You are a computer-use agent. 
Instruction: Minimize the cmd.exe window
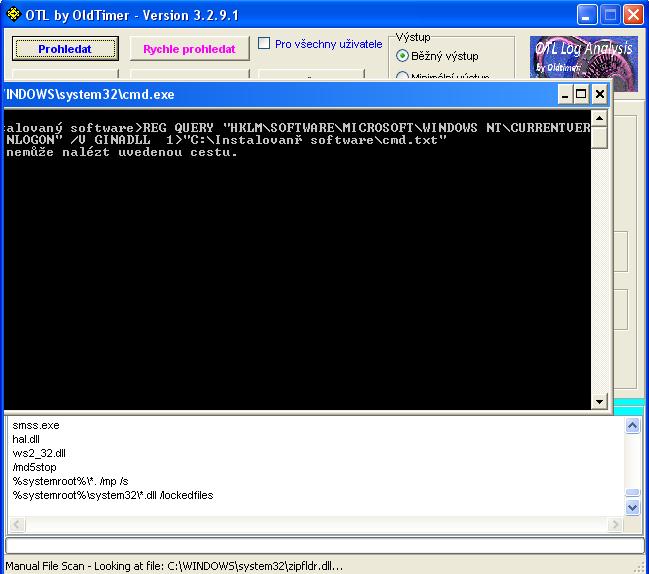(564, 94)
